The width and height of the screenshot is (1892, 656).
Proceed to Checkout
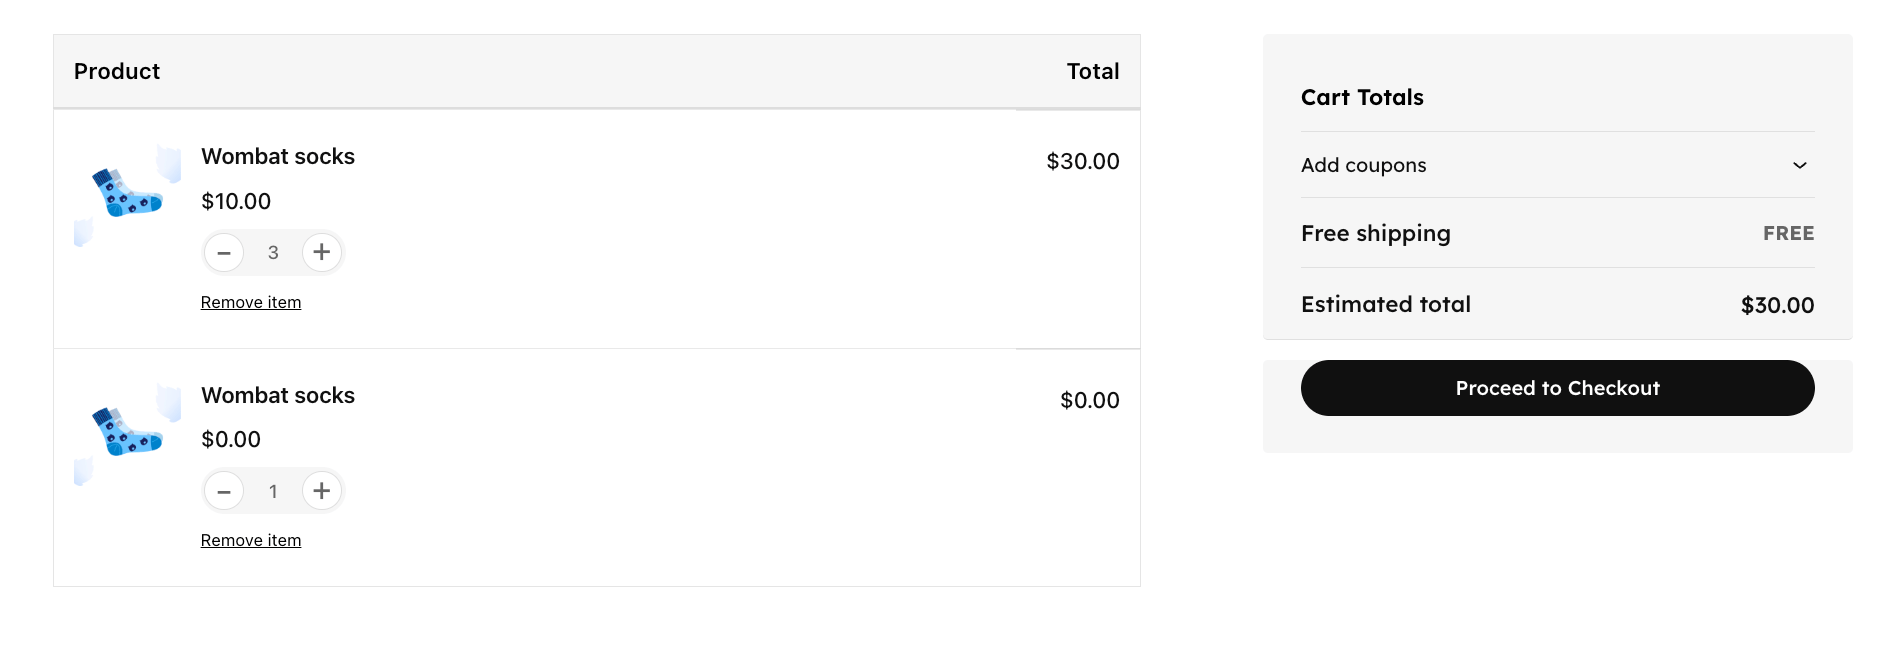click(1556, 388)
